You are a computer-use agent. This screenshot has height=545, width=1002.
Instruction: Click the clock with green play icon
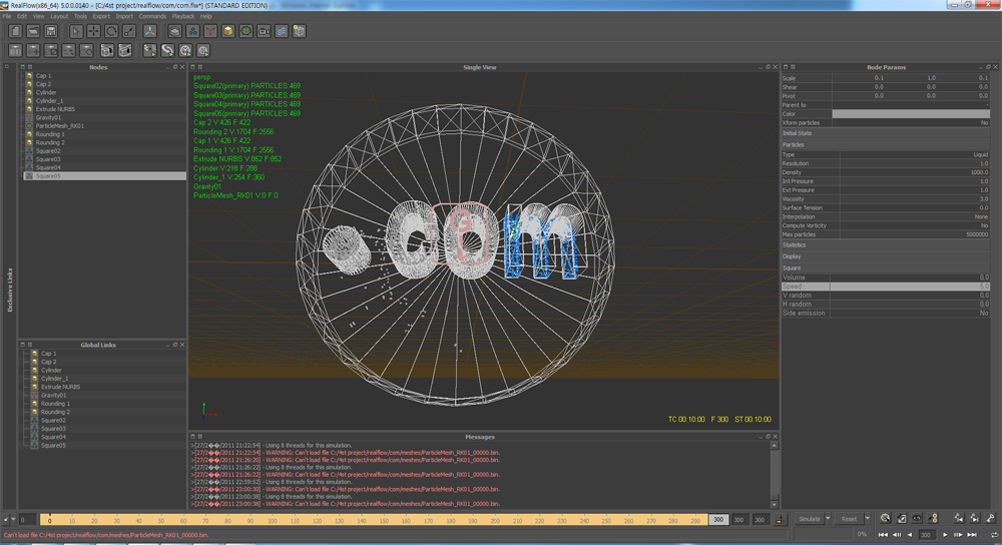185,50
